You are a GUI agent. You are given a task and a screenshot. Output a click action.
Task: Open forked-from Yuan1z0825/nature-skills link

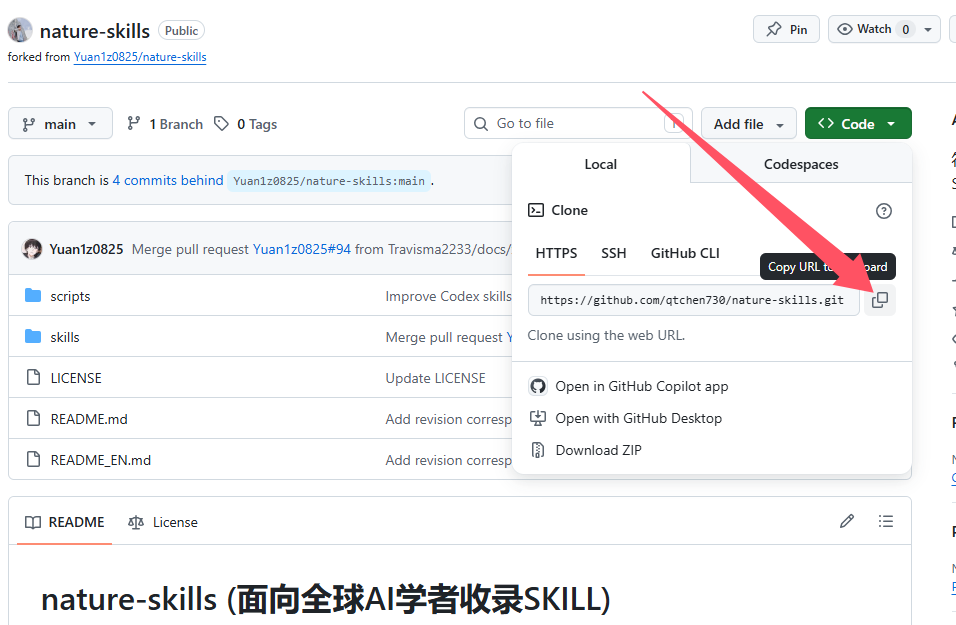tap(140, 57)
